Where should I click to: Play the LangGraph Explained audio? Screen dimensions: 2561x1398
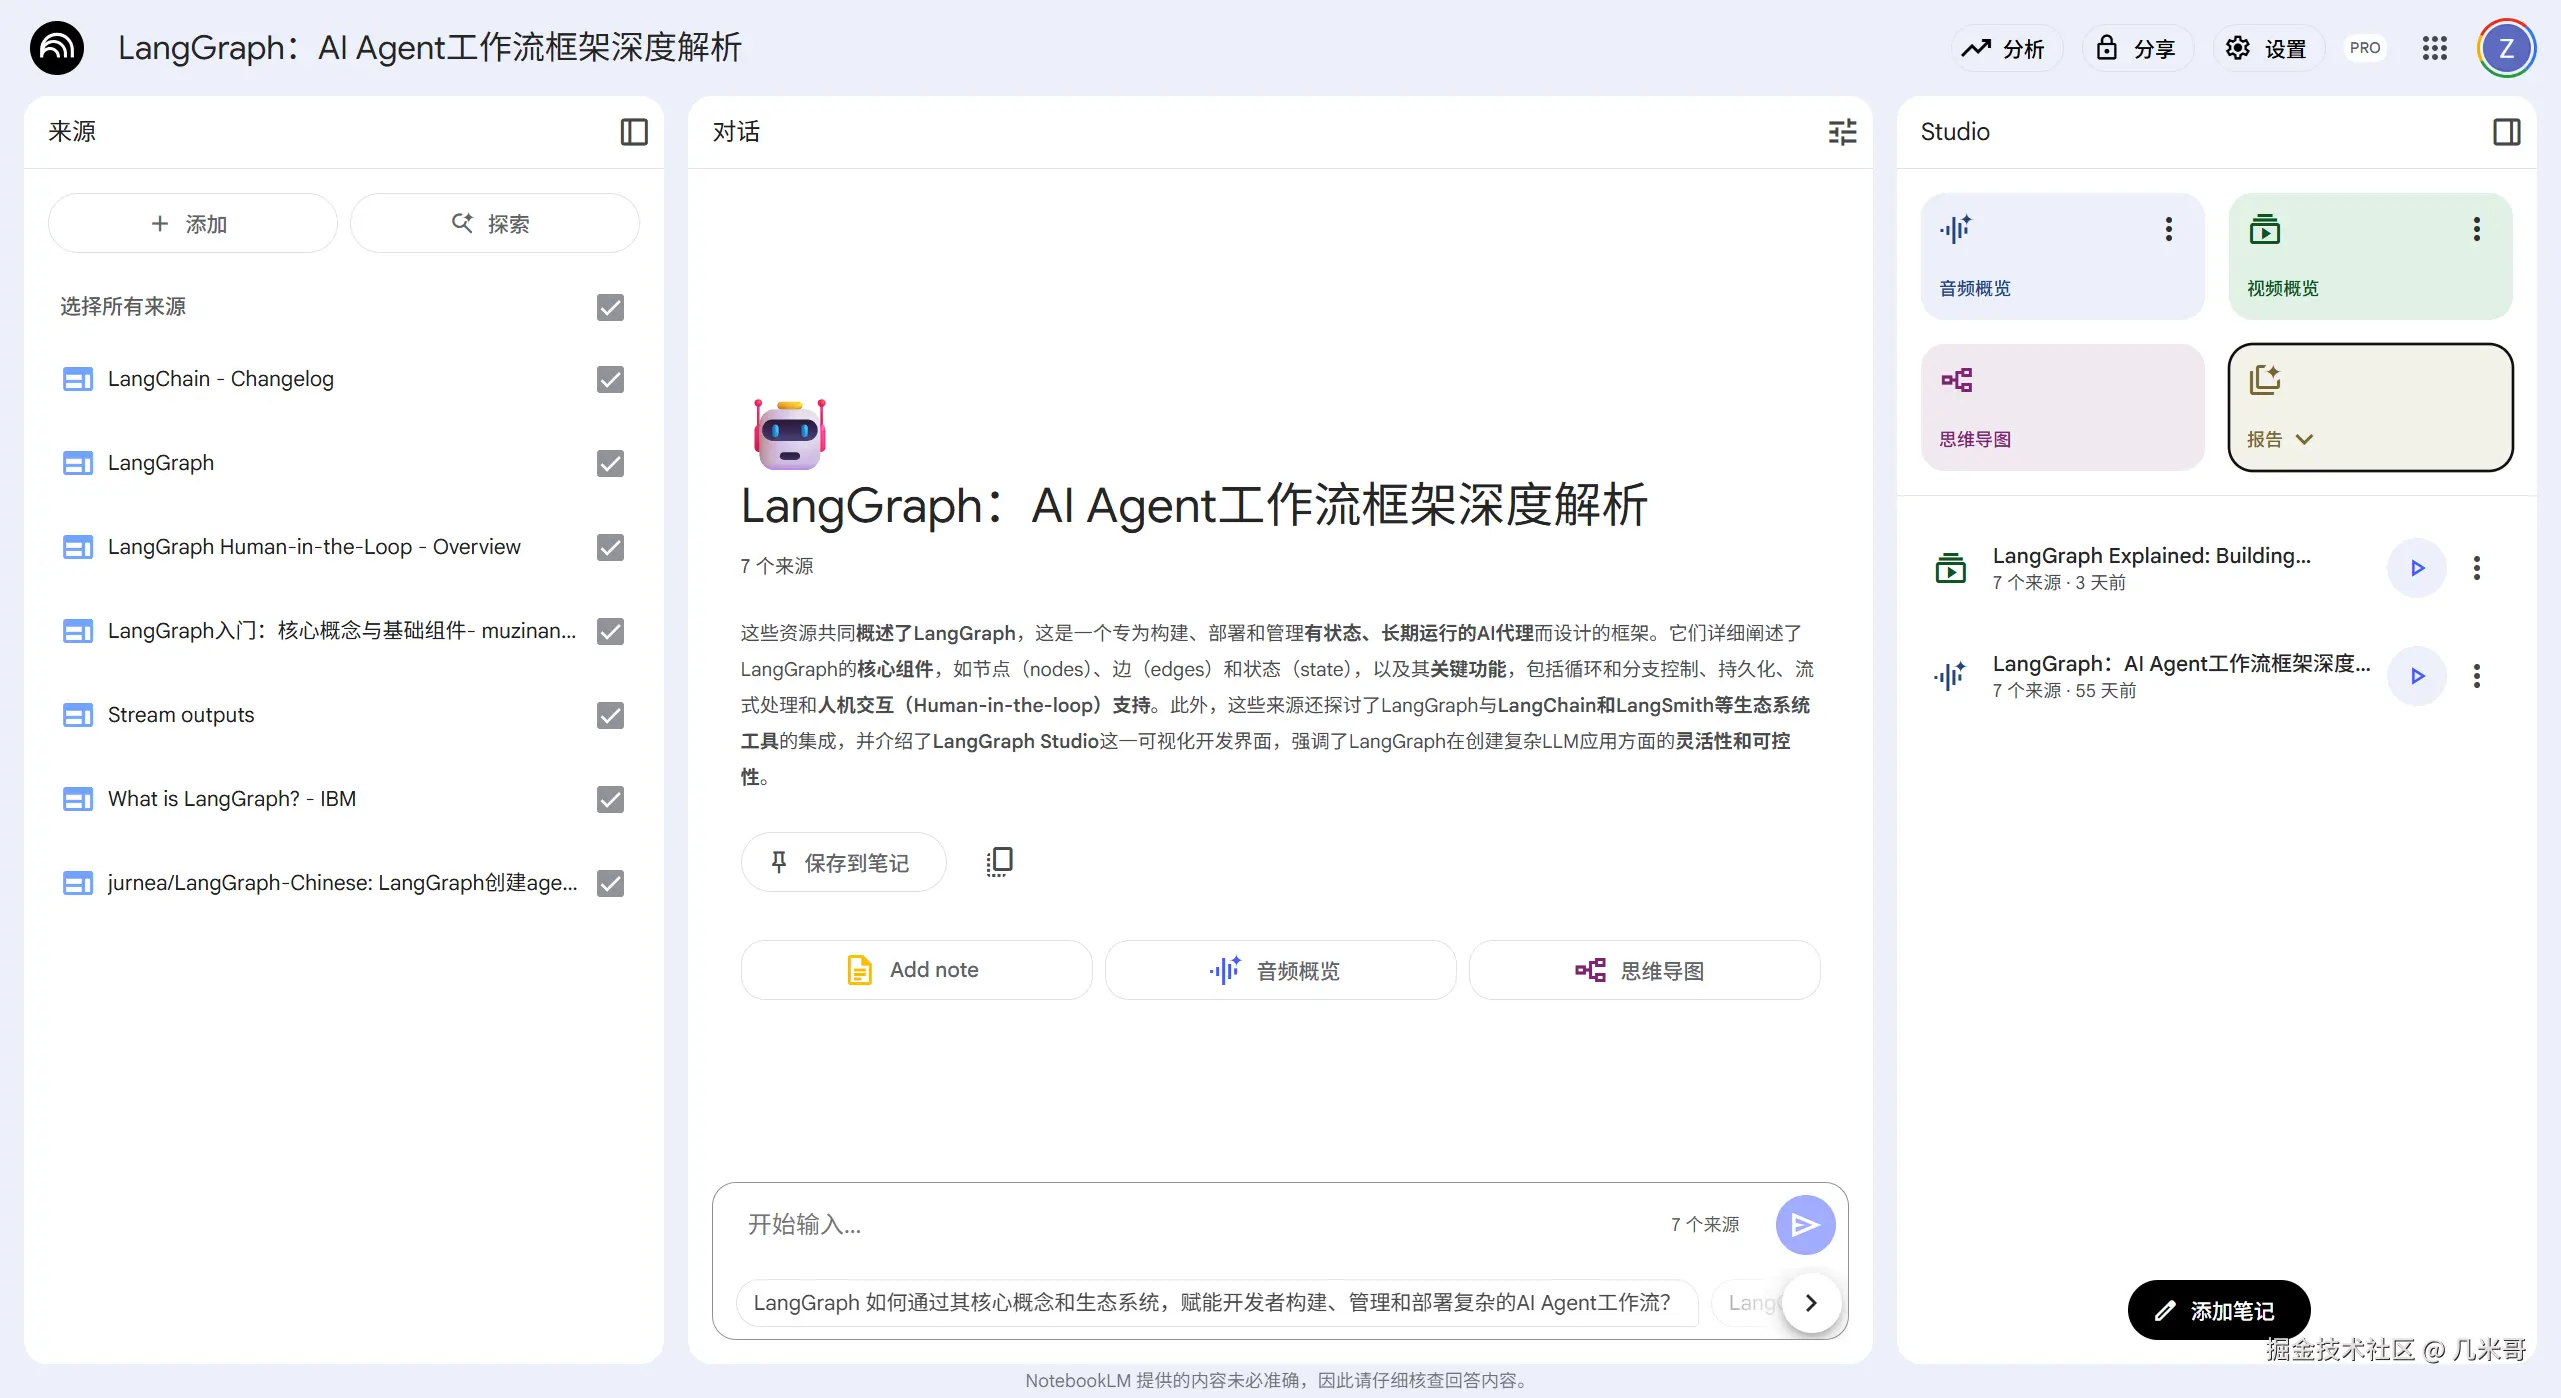click(2417, 567)
